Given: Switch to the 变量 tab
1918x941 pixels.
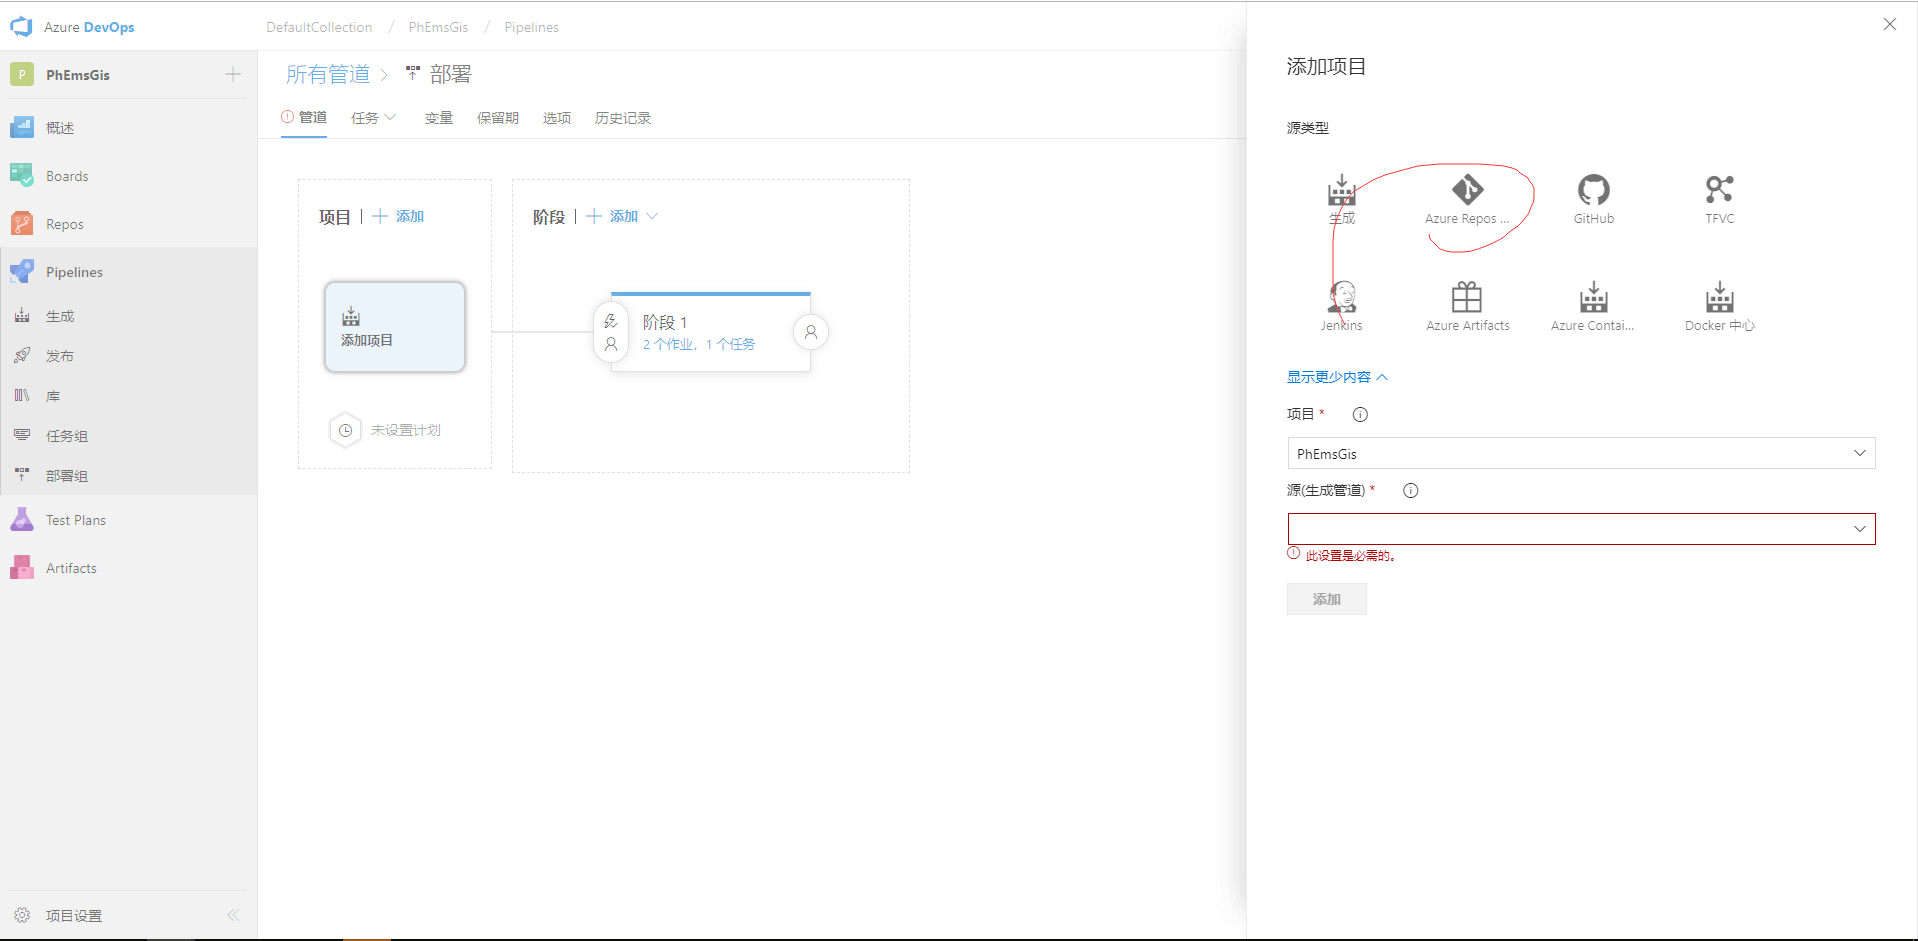Looking at the screenshot, I should (438, 118).
